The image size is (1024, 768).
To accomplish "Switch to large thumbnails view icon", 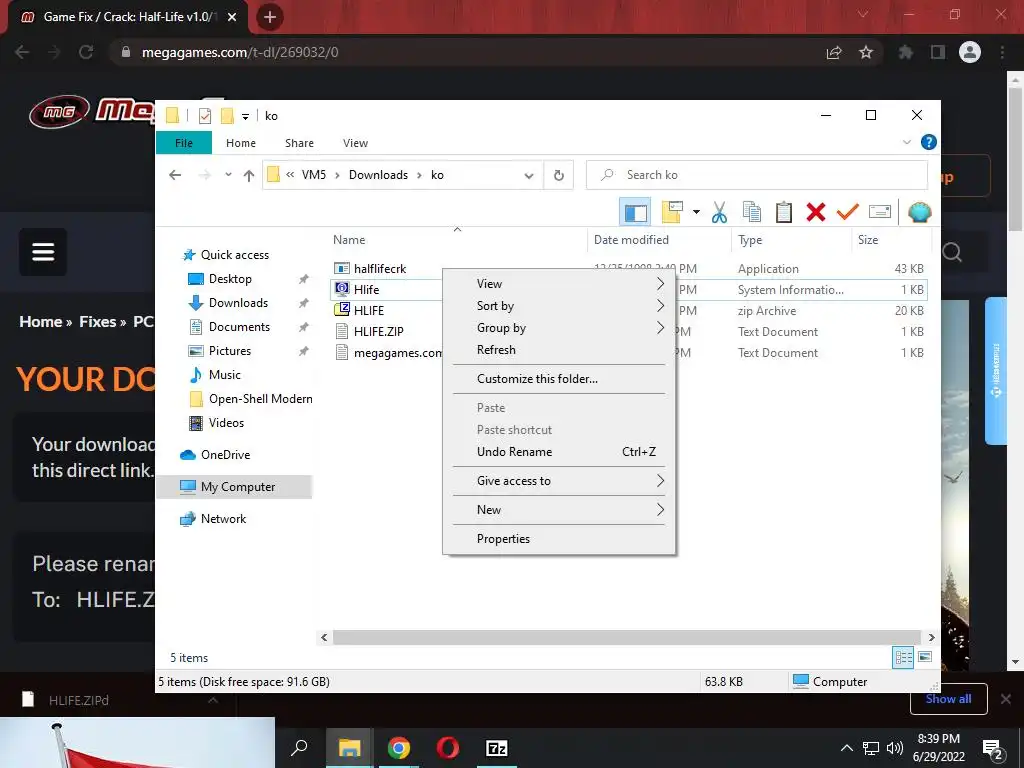I will point(925,657).
